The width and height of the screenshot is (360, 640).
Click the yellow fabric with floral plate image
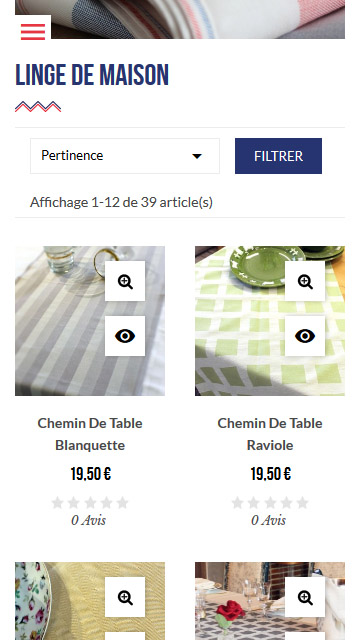(61, 601)
